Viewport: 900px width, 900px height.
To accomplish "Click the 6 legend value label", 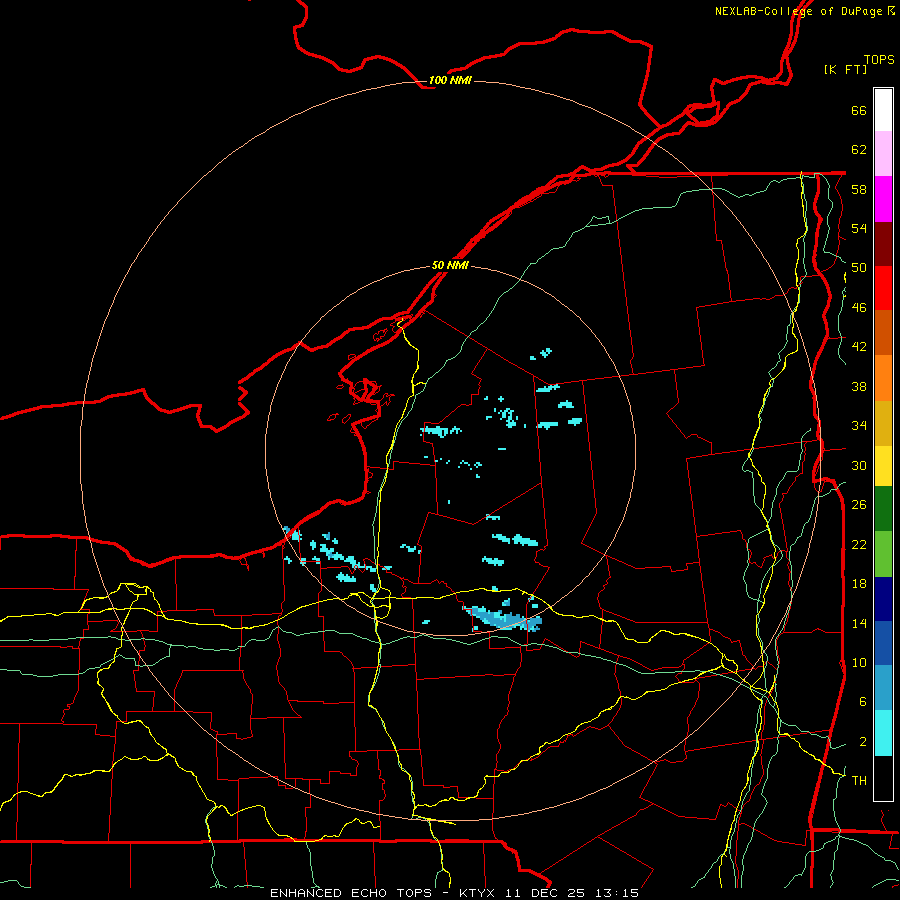I will click(x=862, y=702).
